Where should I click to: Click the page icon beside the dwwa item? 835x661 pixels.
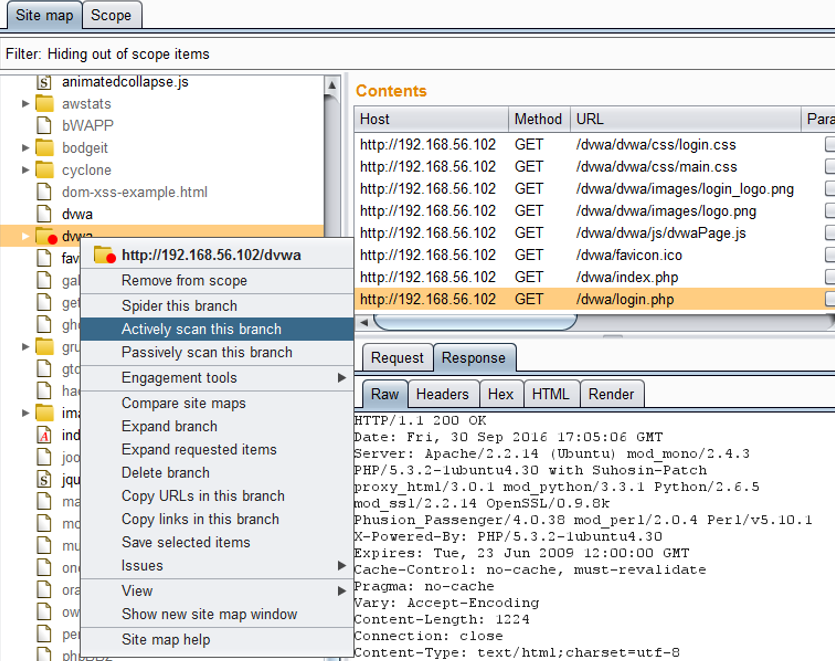[x=44, y=214]
